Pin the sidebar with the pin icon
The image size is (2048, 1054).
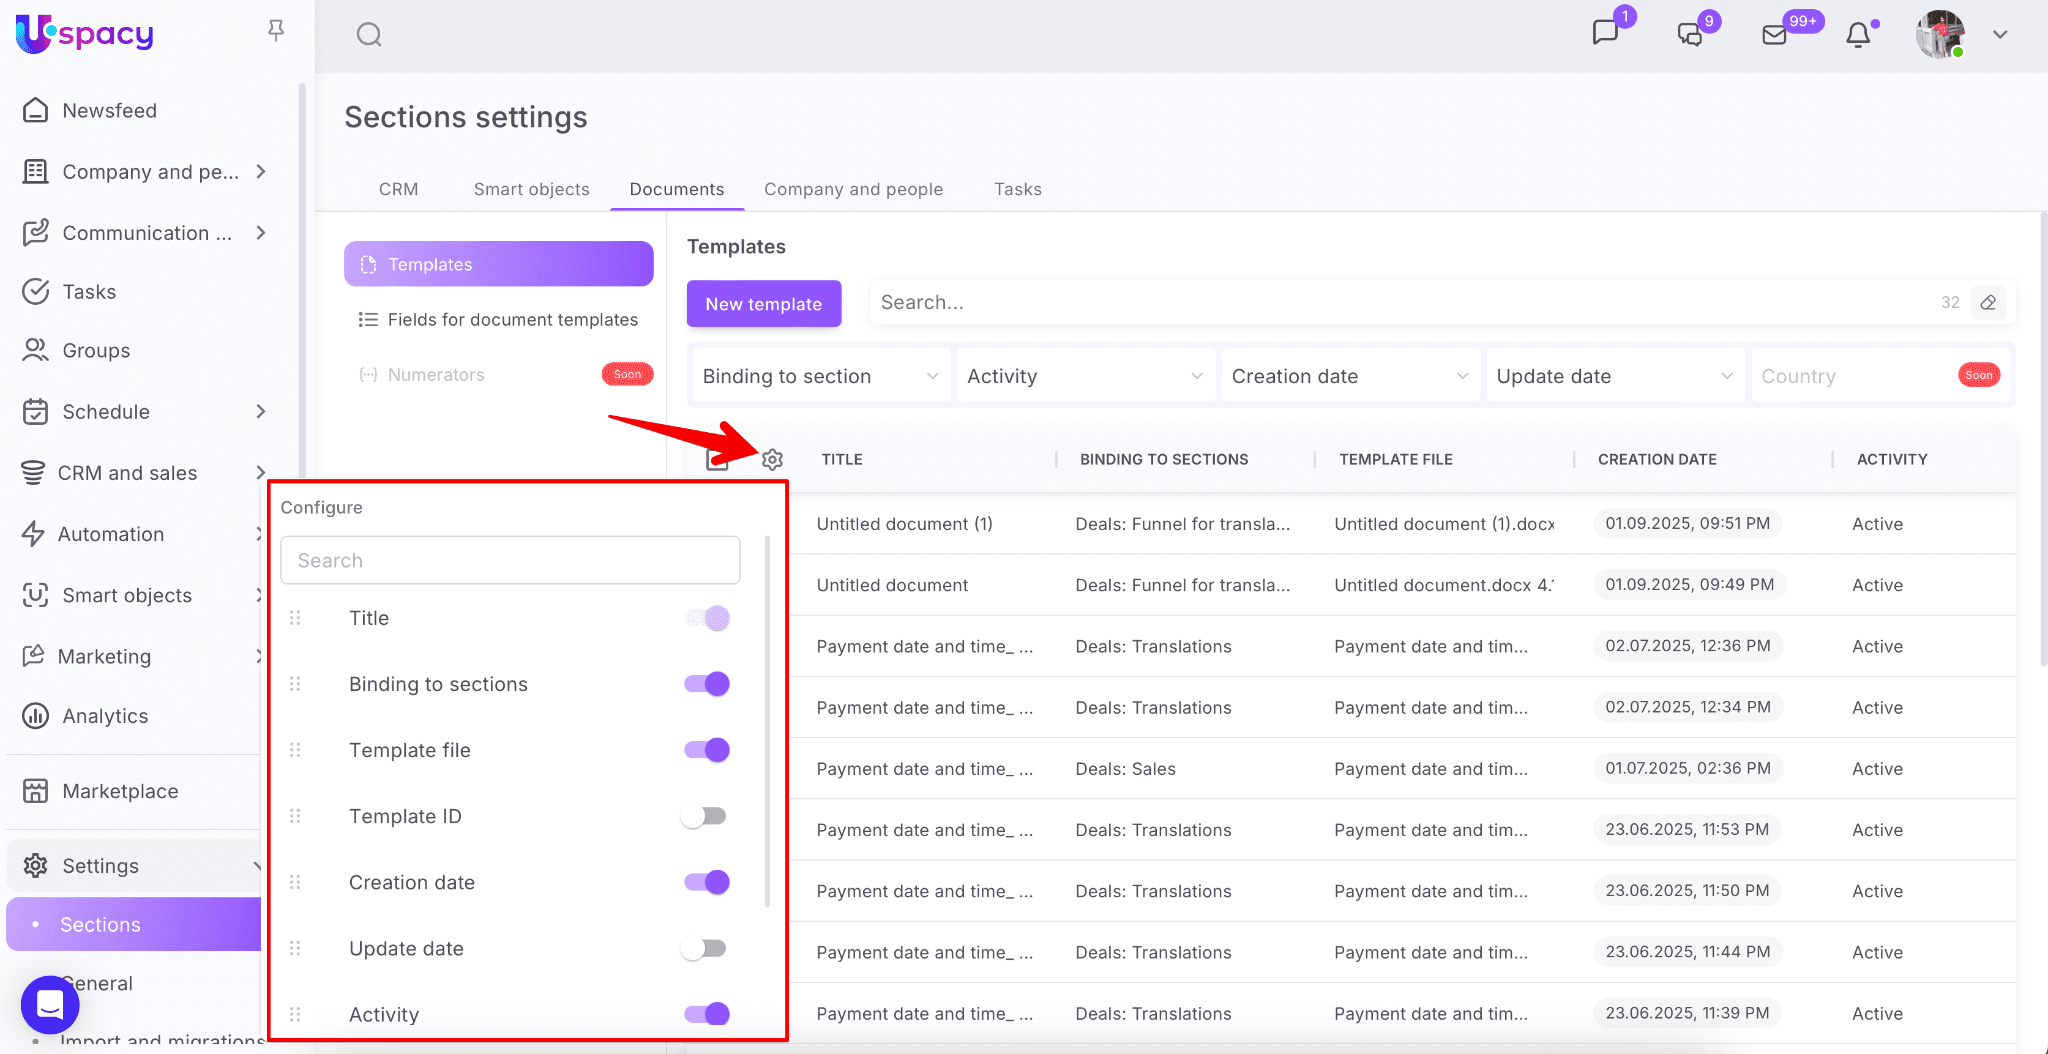coord(276,31)
